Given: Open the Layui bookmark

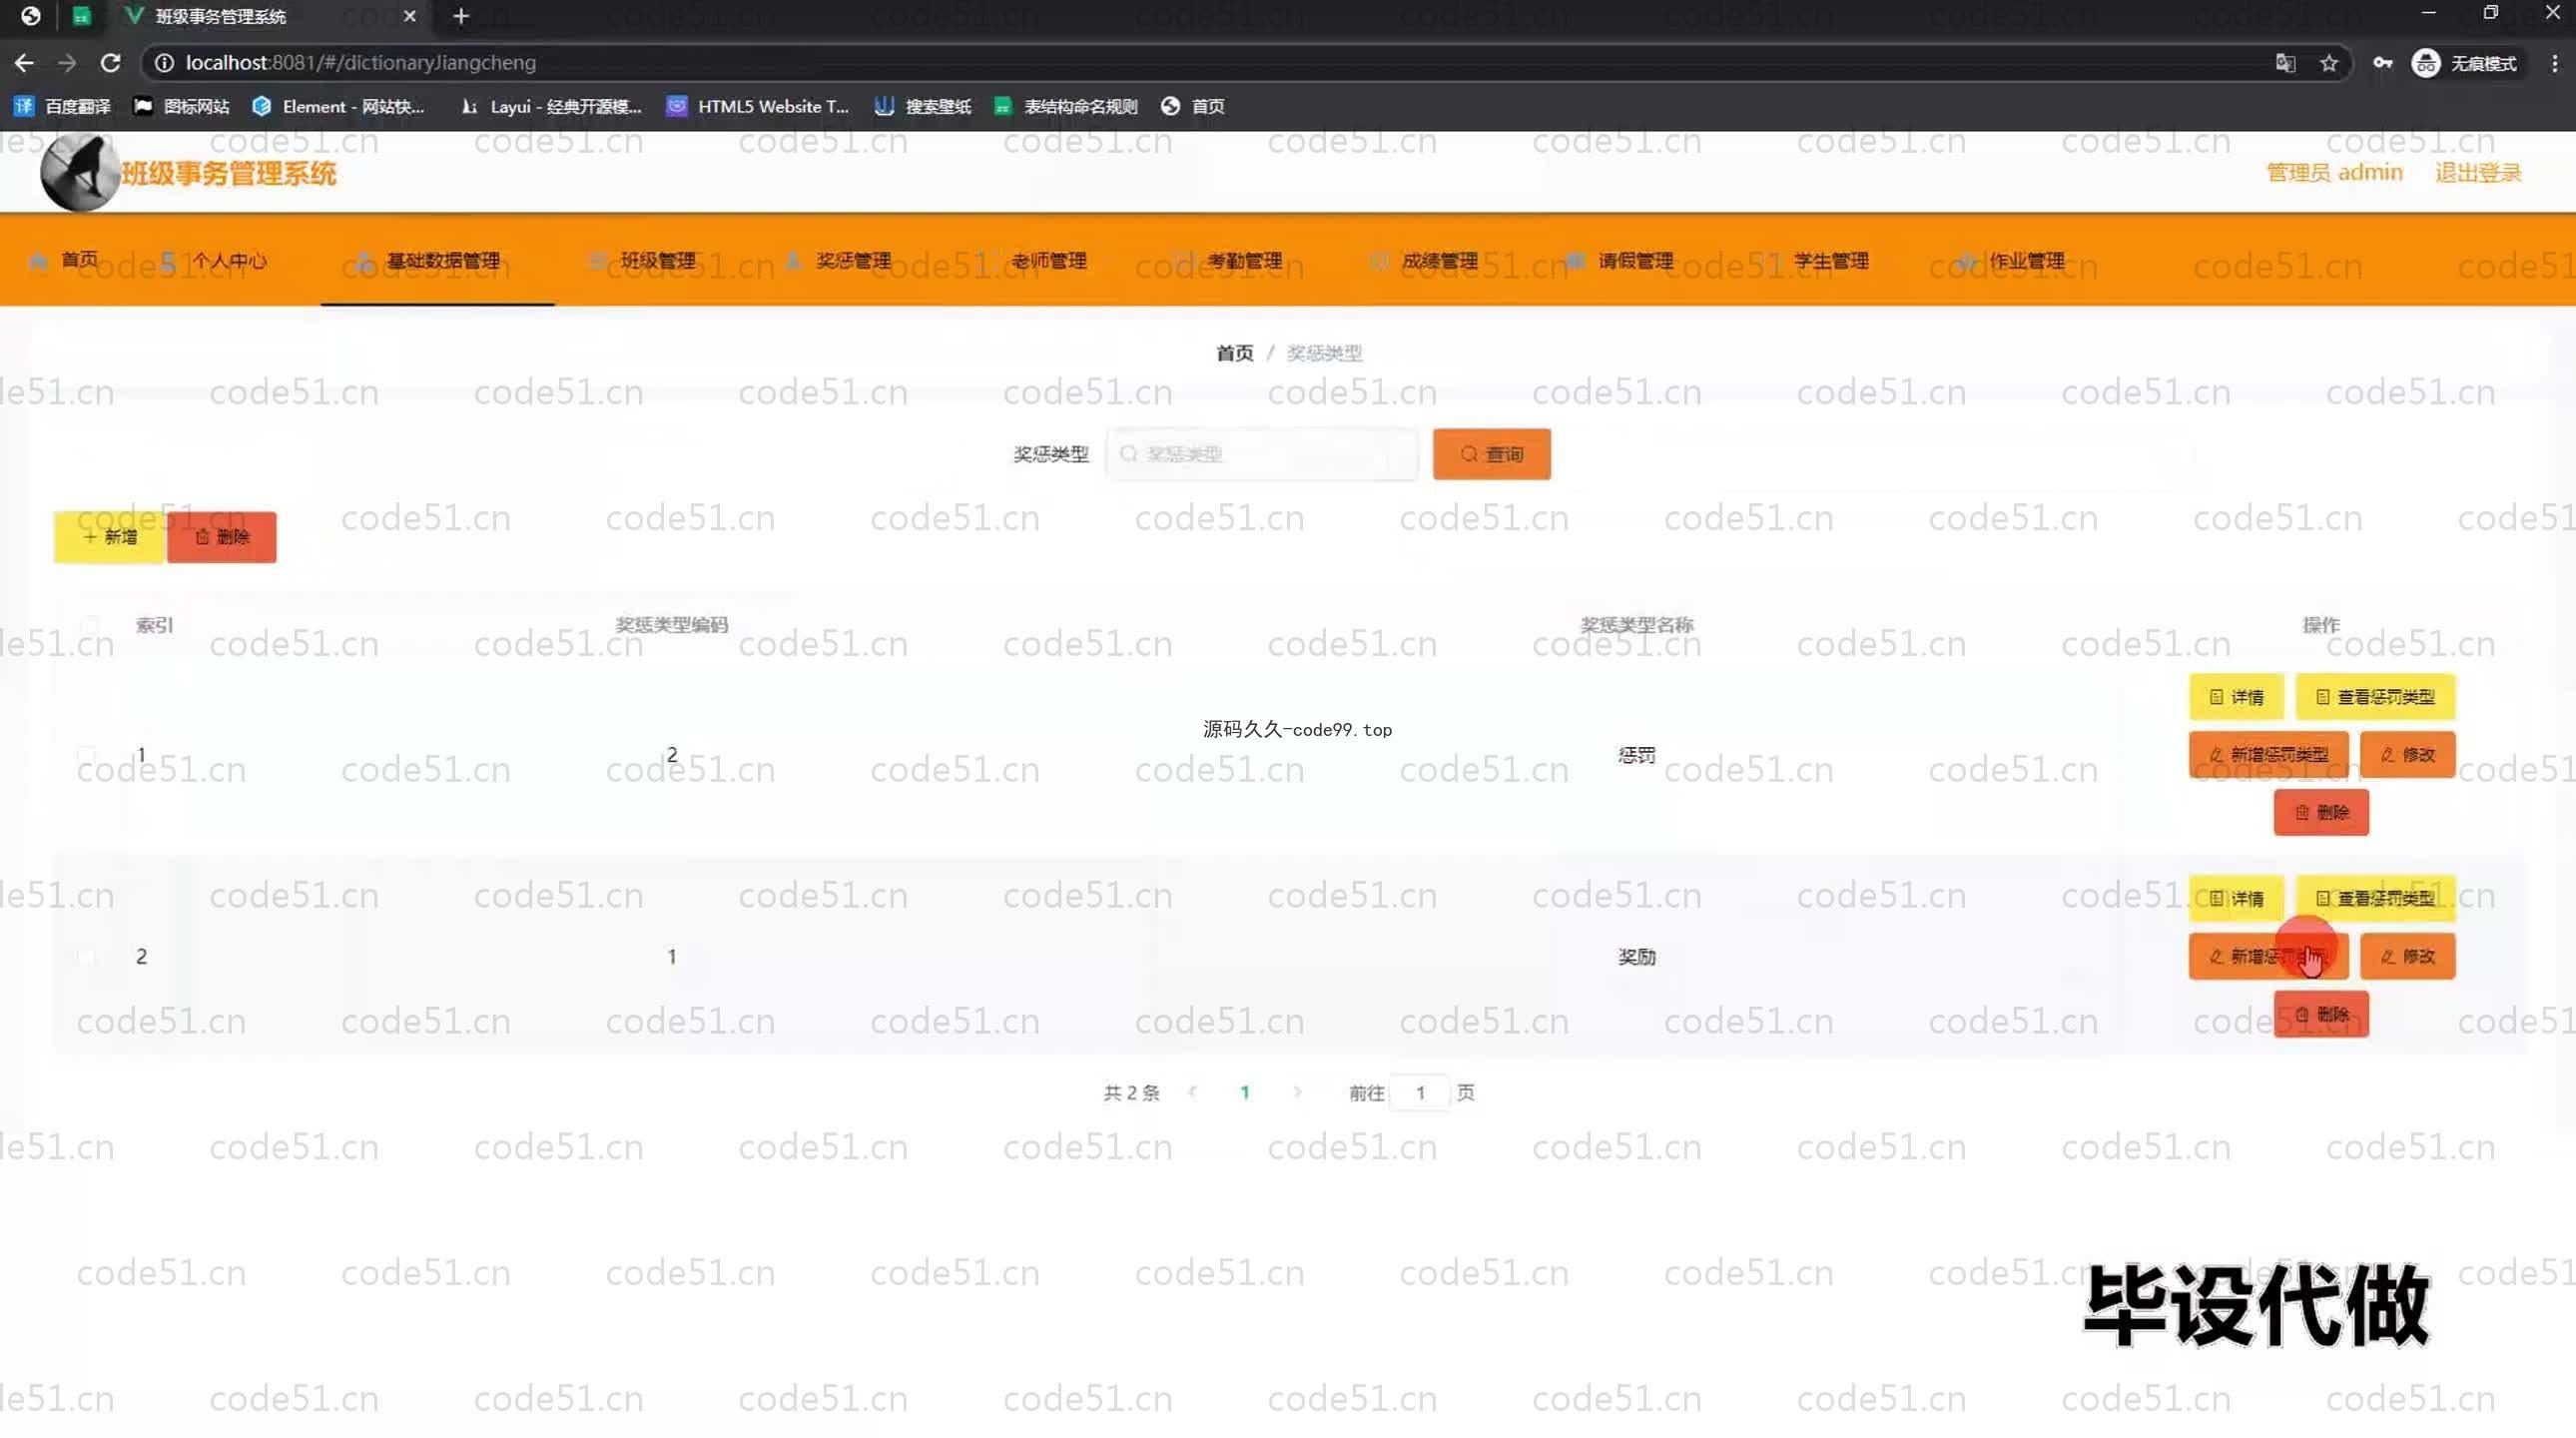Looking at the screenshot, I should (551, 106).
